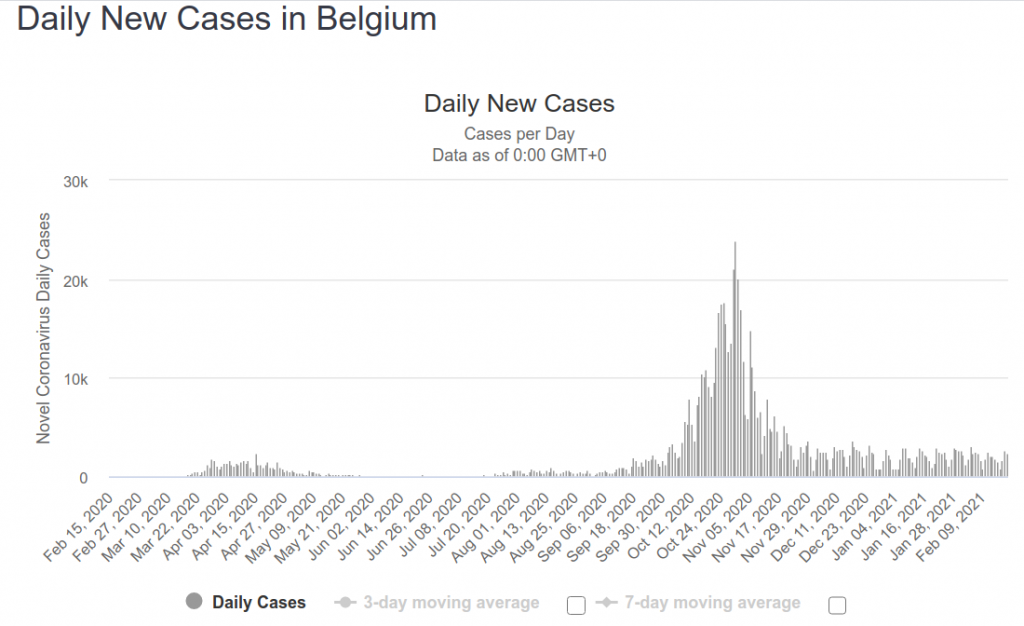Click the "Daily New Cases in Belgium" page heading

[x=227, y=20]
